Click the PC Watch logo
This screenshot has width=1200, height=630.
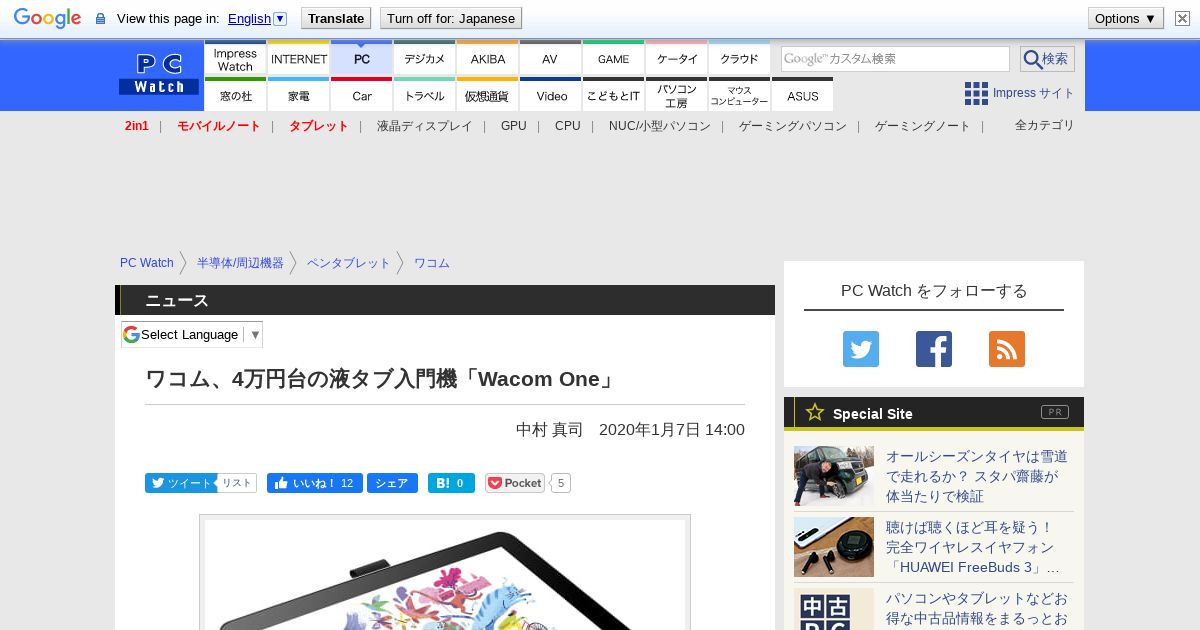[159, 74]
